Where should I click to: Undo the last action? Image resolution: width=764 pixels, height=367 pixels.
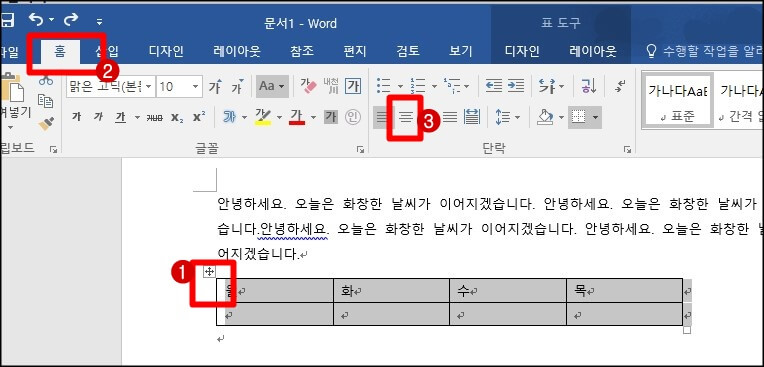point(37,19)
